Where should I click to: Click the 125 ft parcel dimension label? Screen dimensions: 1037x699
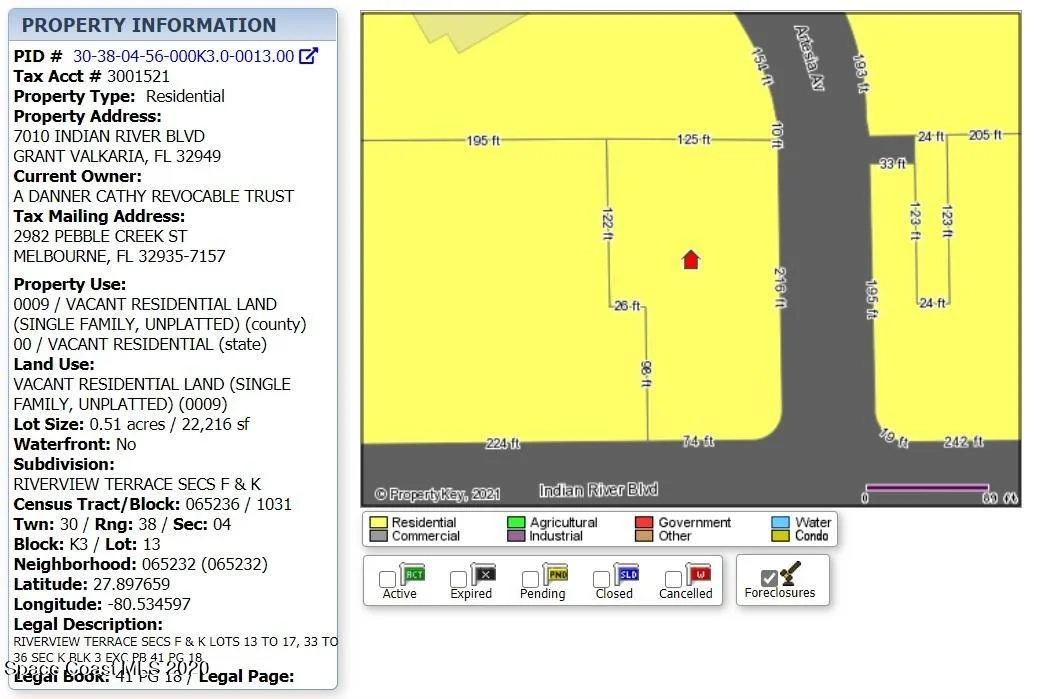tap(694, 140)
